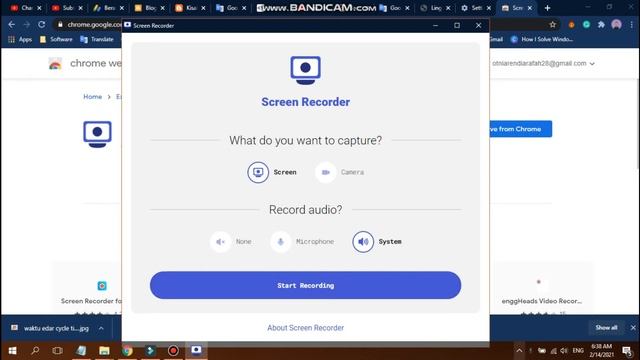Open Chrome from taskbar
Screen dimensions: 640x360
(127, 351)
